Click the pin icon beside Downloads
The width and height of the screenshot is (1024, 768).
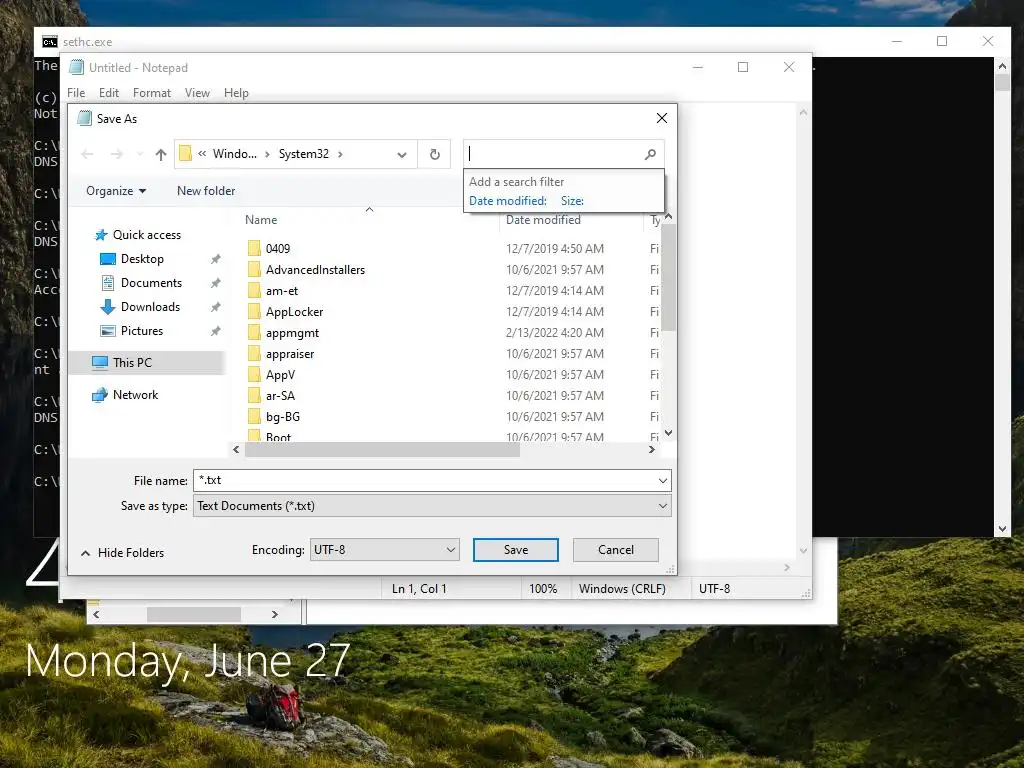[x=216, y=307]
